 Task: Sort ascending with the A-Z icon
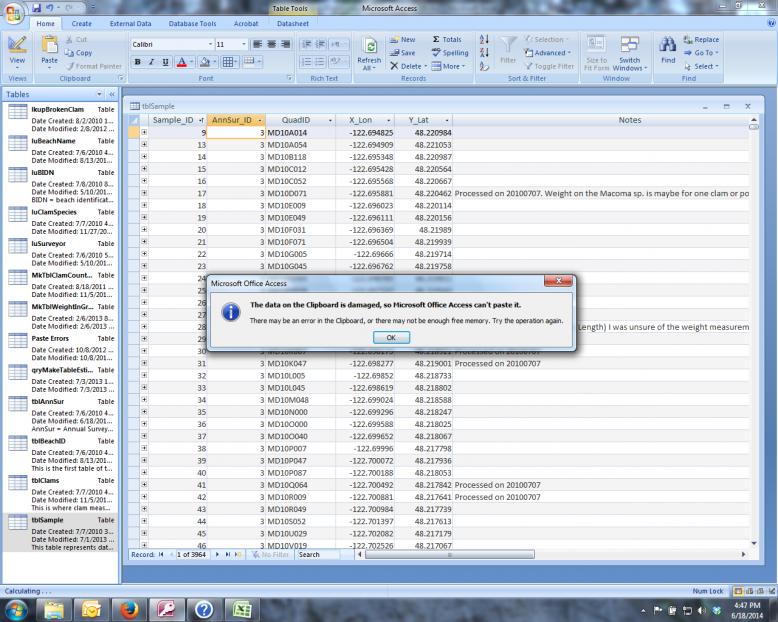pos(484,39)
